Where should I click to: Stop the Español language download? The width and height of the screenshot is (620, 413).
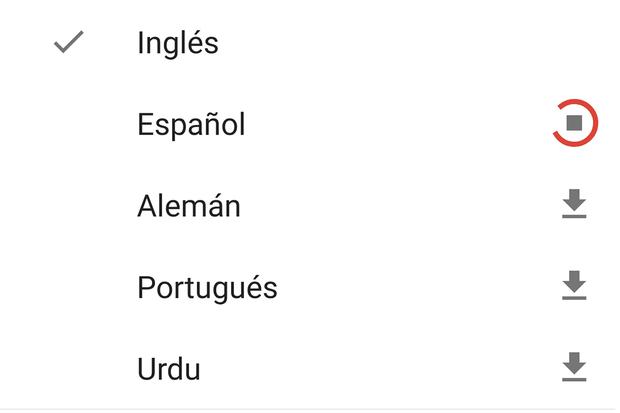(574, 124)
